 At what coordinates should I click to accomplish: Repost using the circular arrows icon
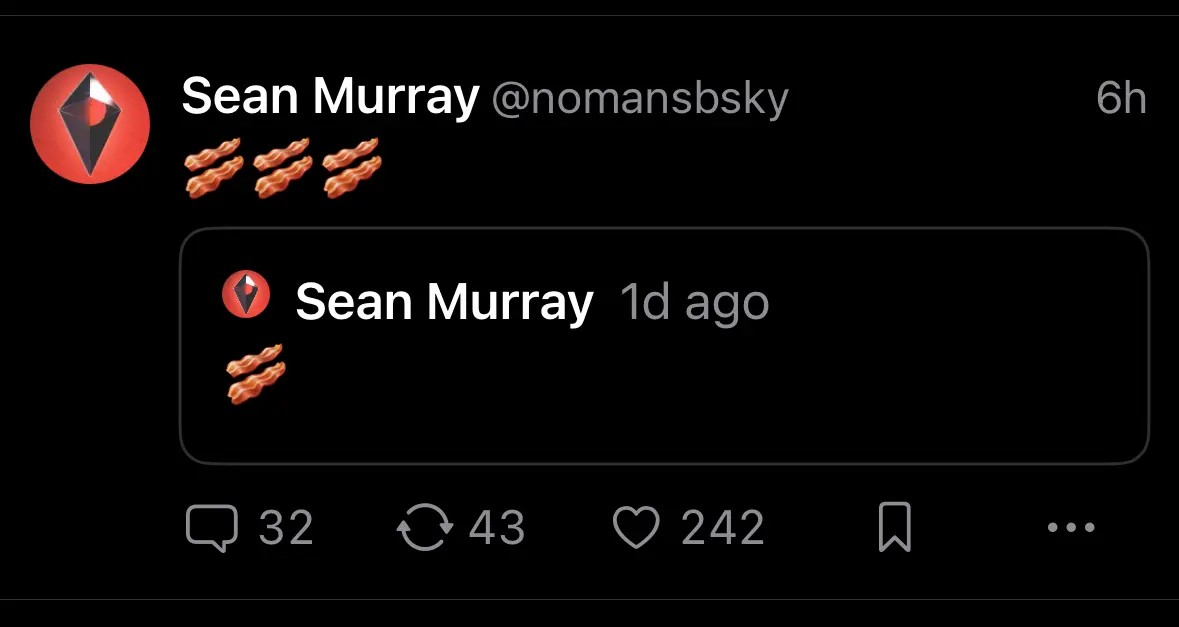pos(426,528)
